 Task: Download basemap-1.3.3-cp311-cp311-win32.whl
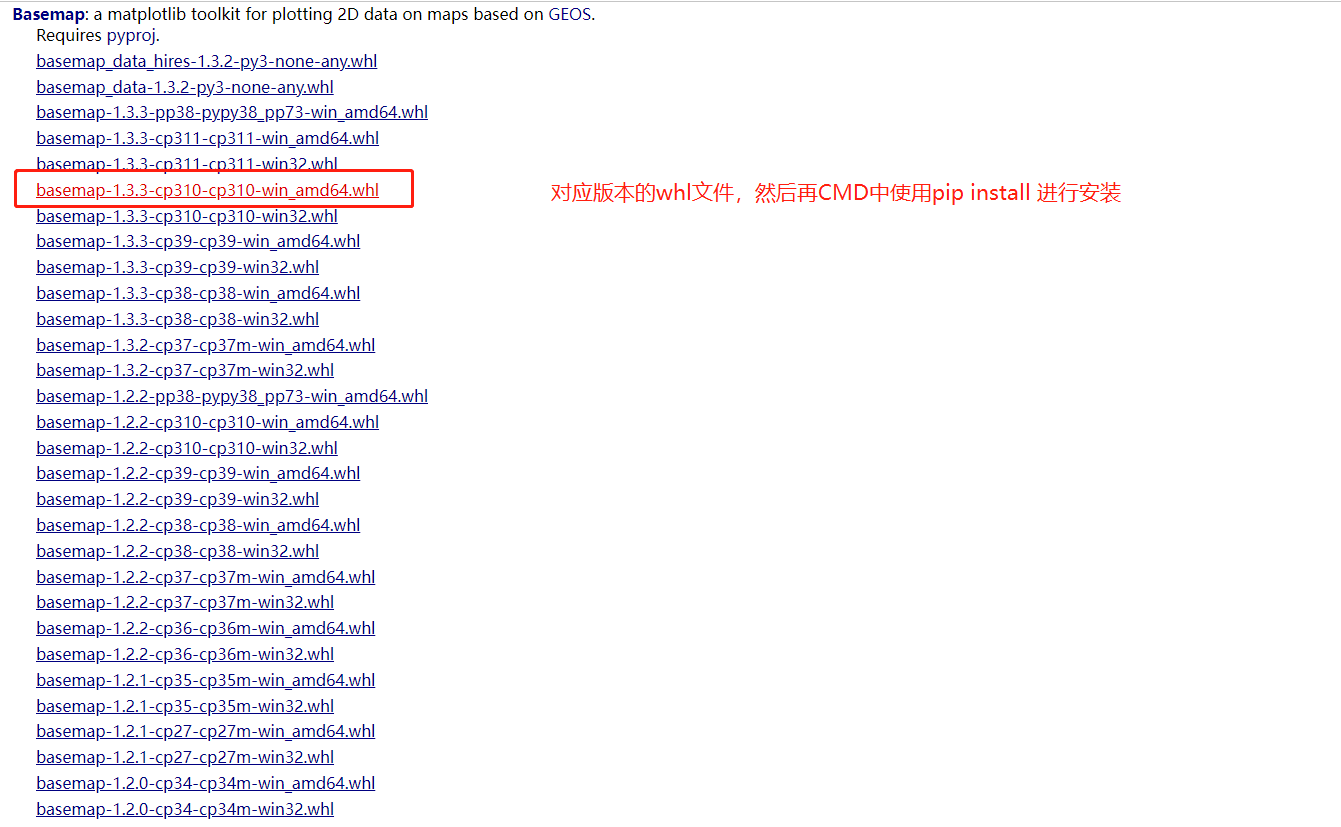[187, 164]
